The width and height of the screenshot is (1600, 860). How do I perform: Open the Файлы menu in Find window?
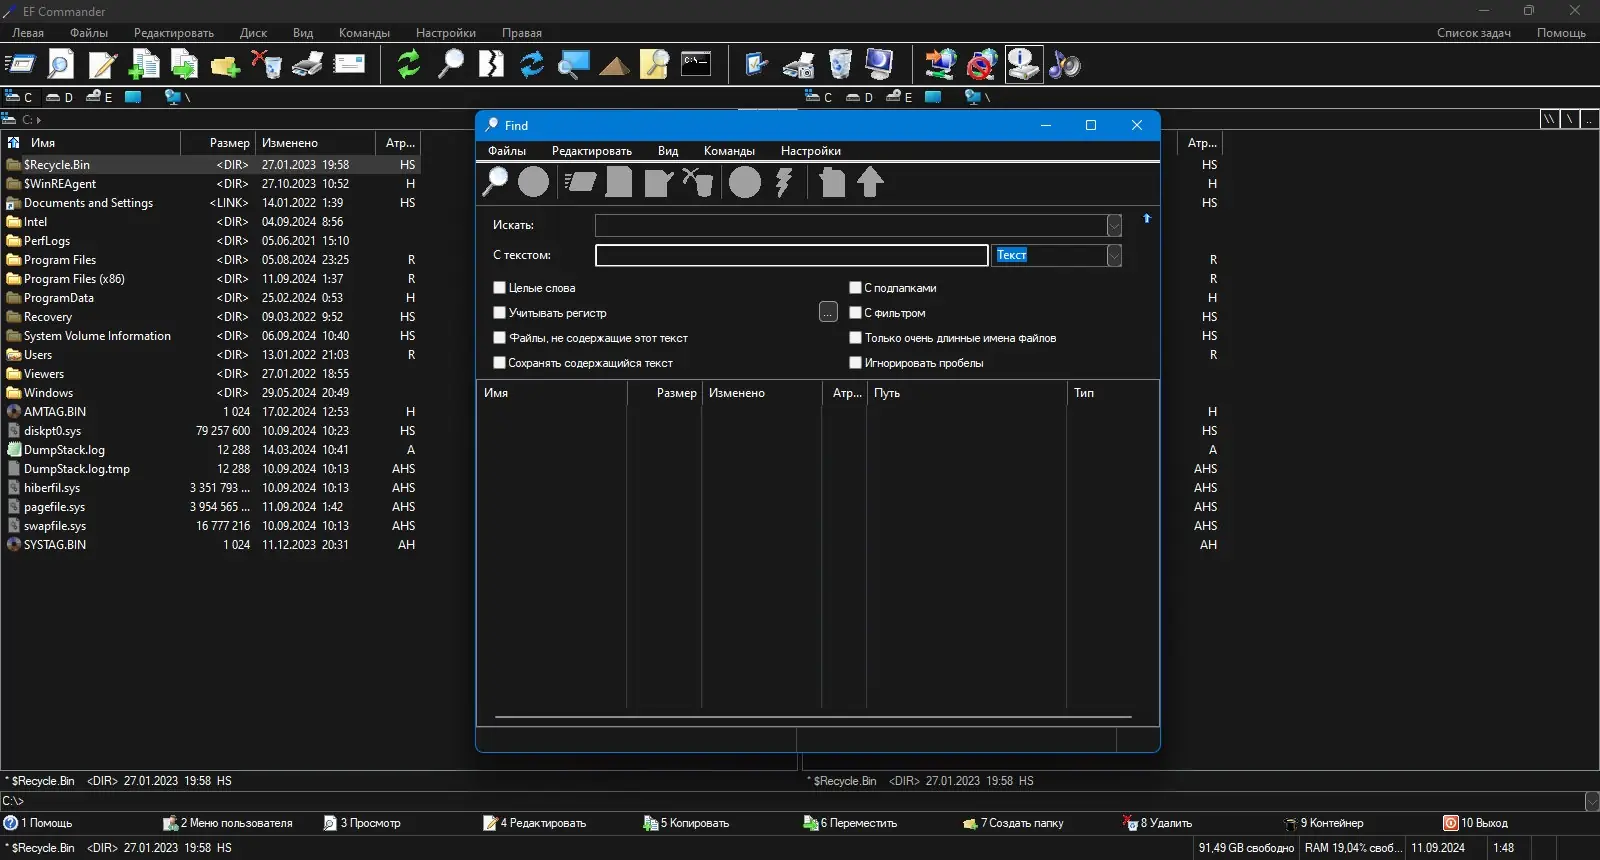(x=507, y=151)
